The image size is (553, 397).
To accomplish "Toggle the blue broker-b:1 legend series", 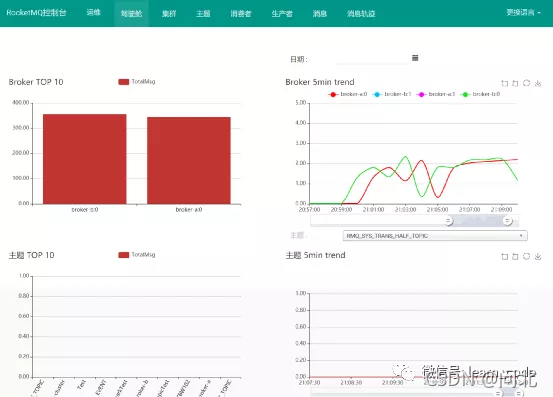I will click(392, 94).
